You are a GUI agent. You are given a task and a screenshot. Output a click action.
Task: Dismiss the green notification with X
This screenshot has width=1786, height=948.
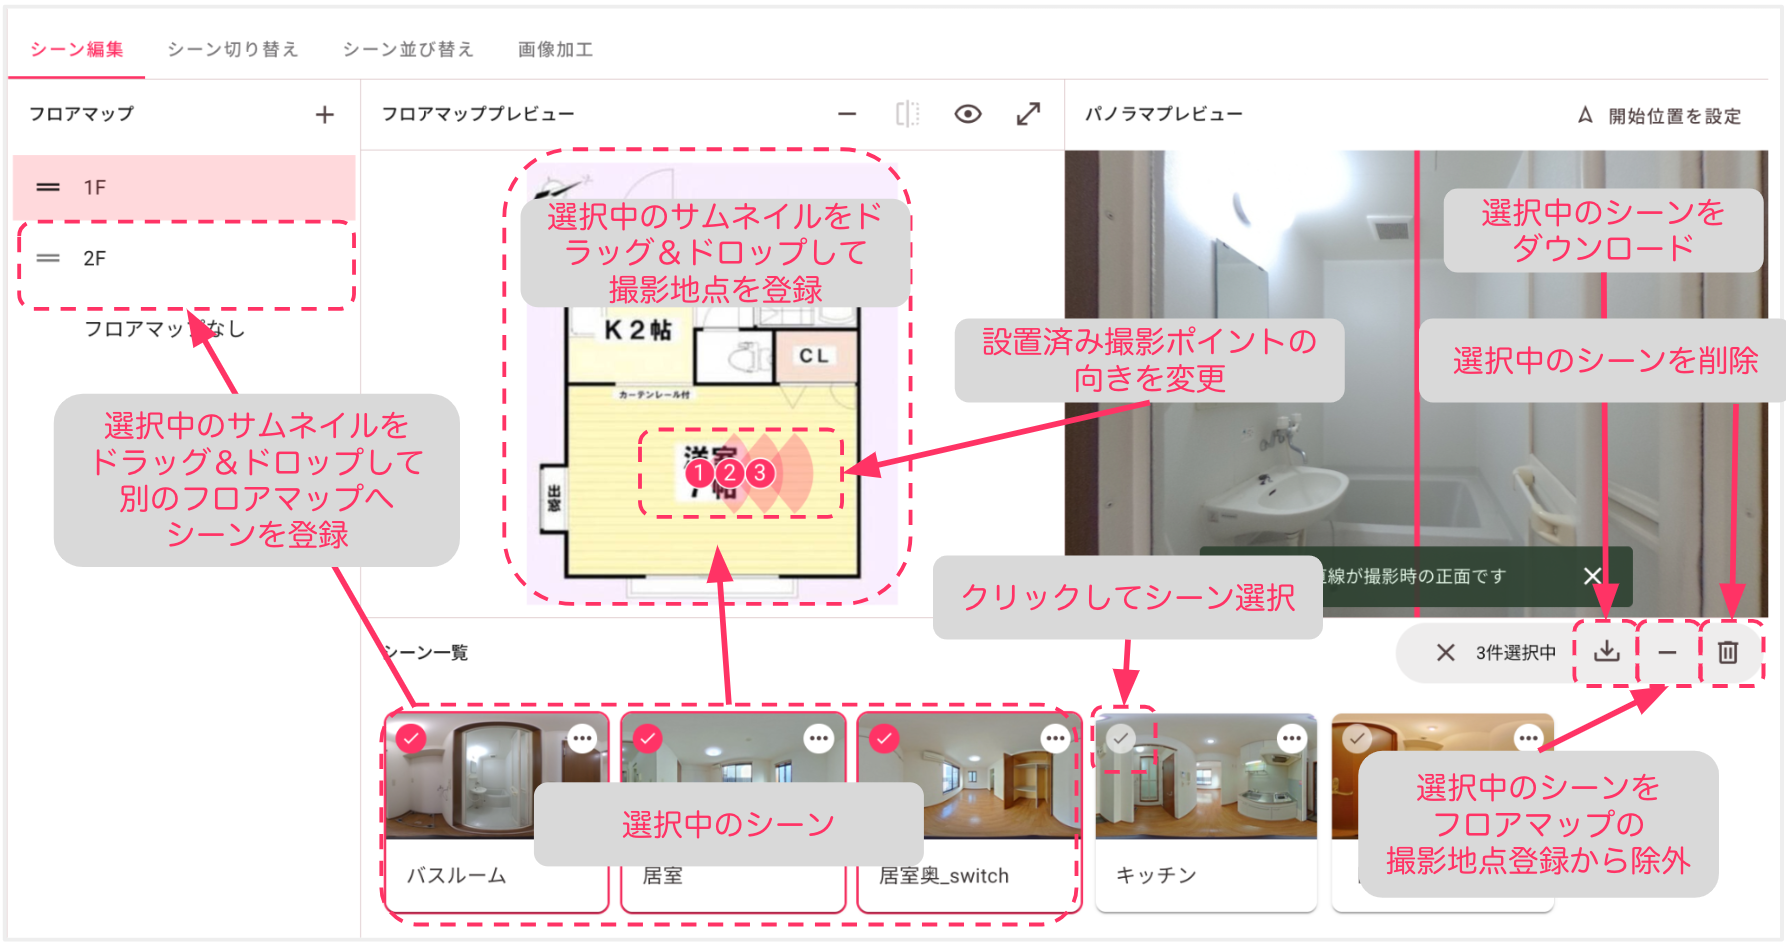[1593, 576]
